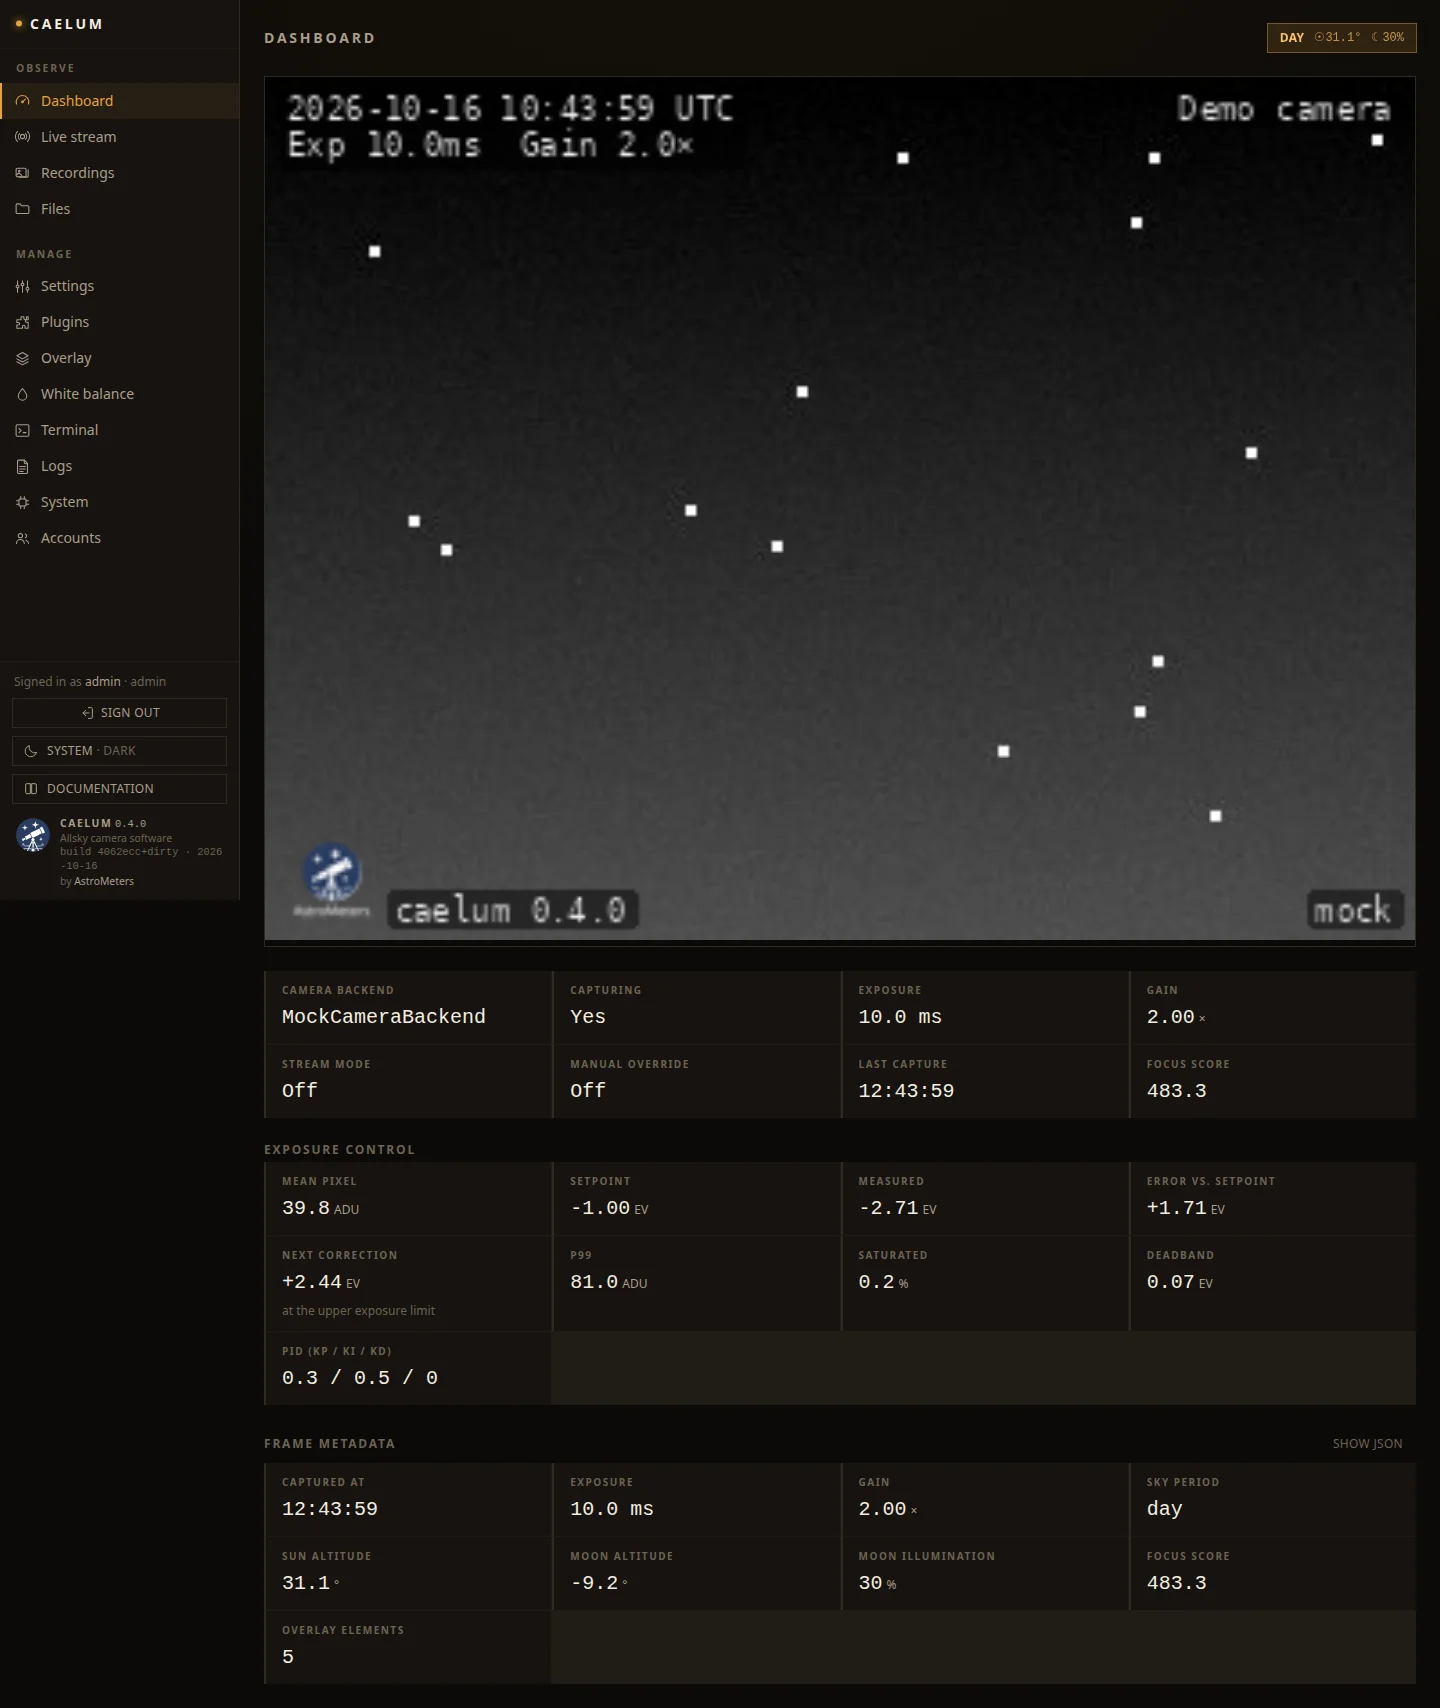Click the Caelum telescope logo in sidebar footer
Screen dimensions: 1440x1708
33,835
